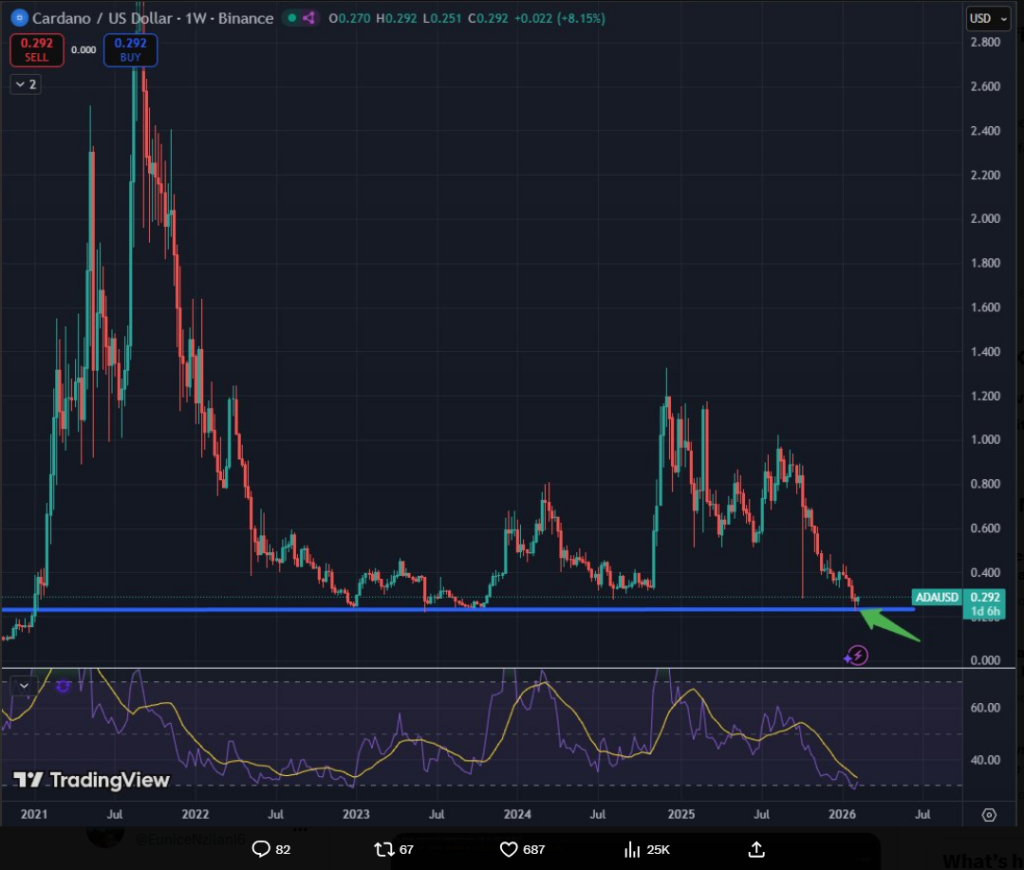Collapse the RSI pane legend chevron
This screenshot has width=1024, height=870.
coord(25,686)
